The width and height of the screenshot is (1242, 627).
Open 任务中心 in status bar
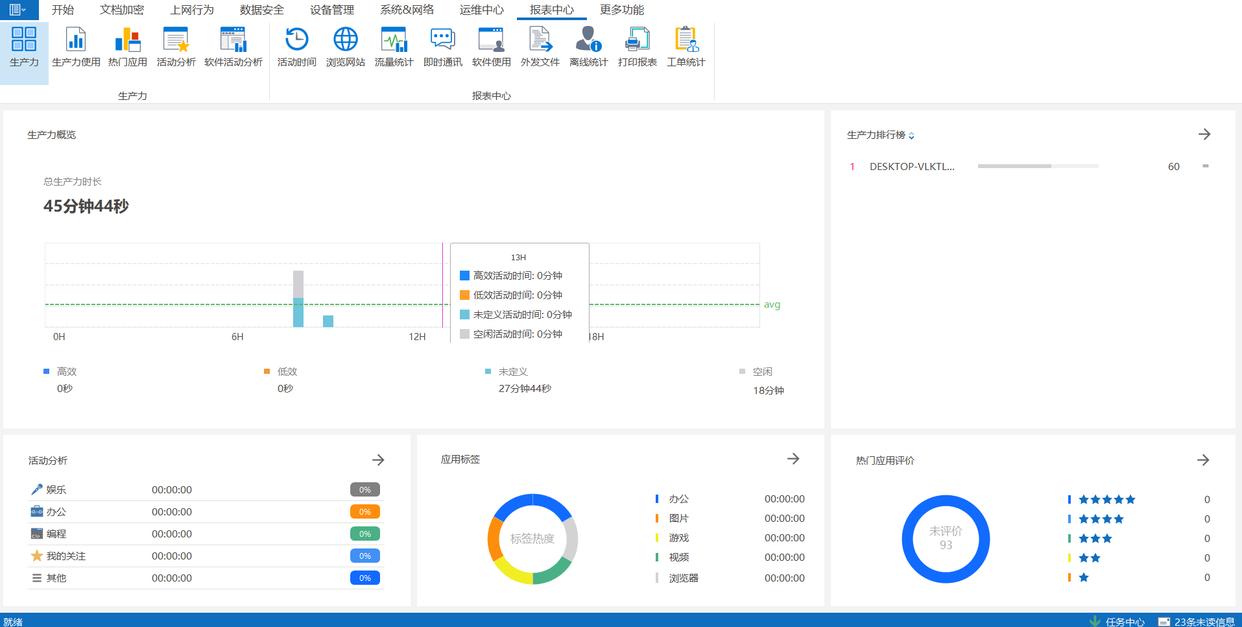tap(1117, 621)
